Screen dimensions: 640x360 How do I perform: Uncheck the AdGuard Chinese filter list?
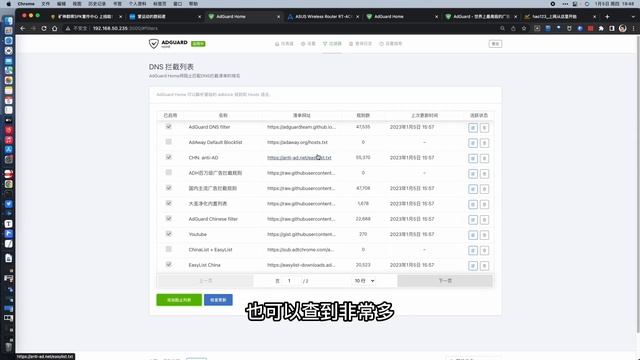point(169,218)
